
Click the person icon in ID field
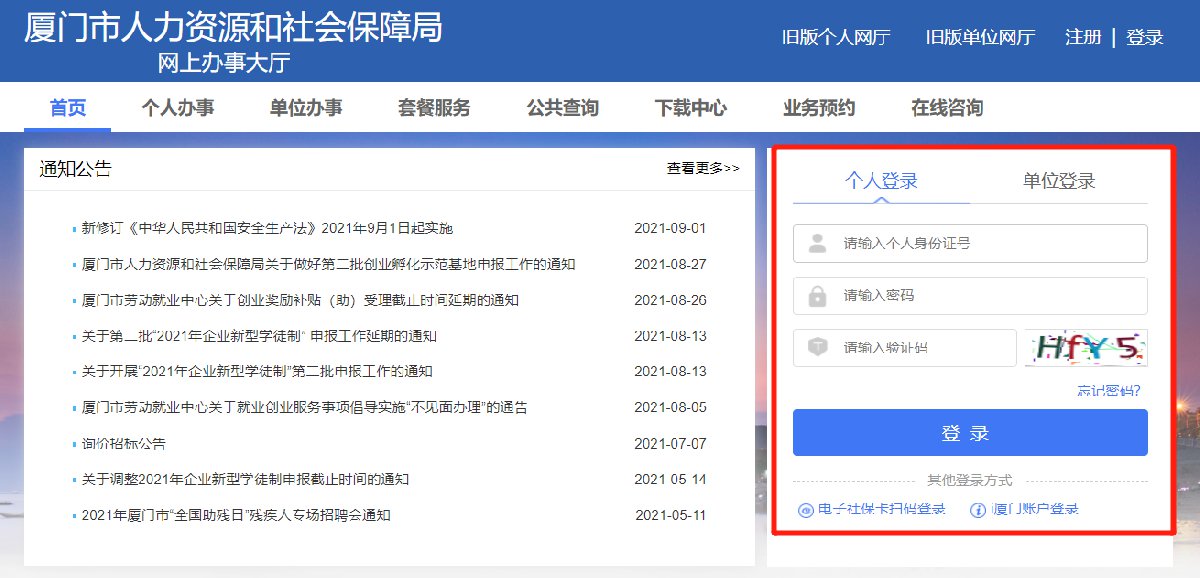point(817,243)
